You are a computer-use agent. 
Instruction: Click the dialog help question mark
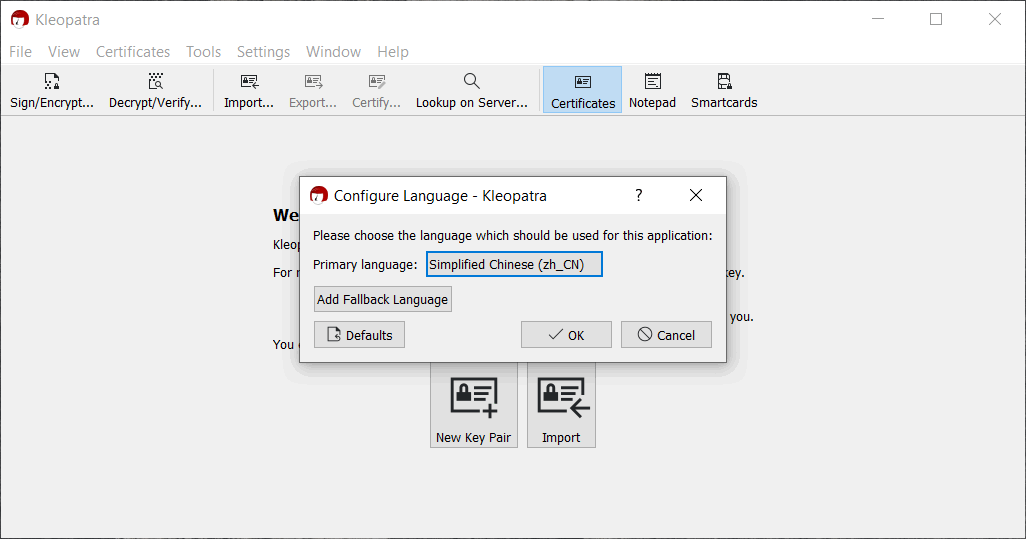(639, 195)
